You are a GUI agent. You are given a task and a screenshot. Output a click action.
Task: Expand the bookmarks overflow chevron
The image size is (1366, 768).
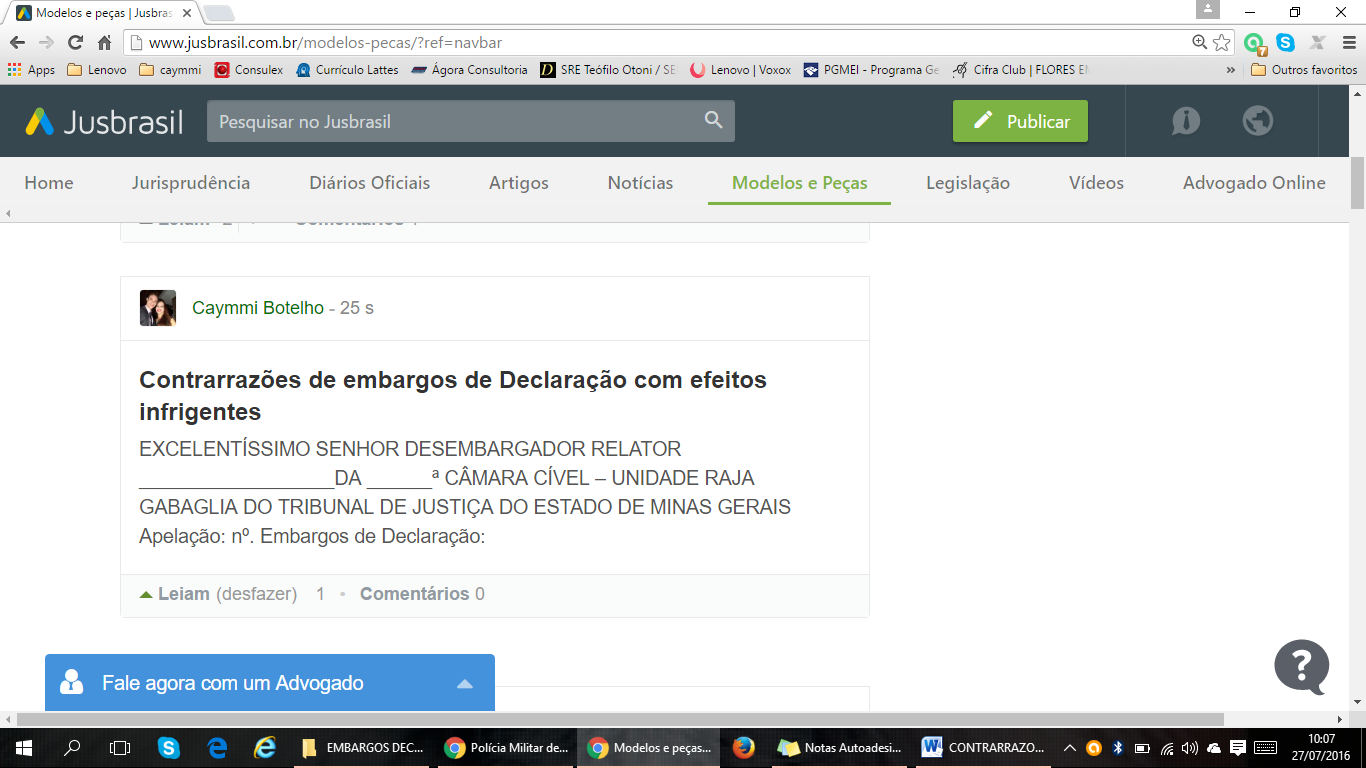pos(1231,70)
